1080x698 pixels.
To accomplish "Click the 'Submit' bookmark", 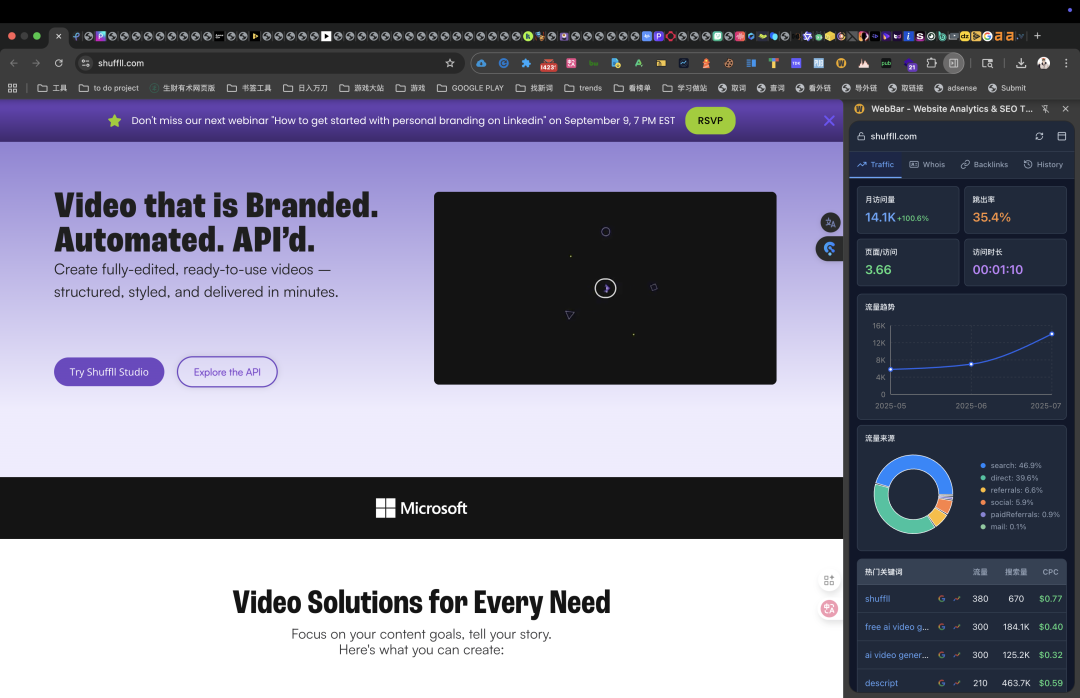I will (x=1007, y=88).
